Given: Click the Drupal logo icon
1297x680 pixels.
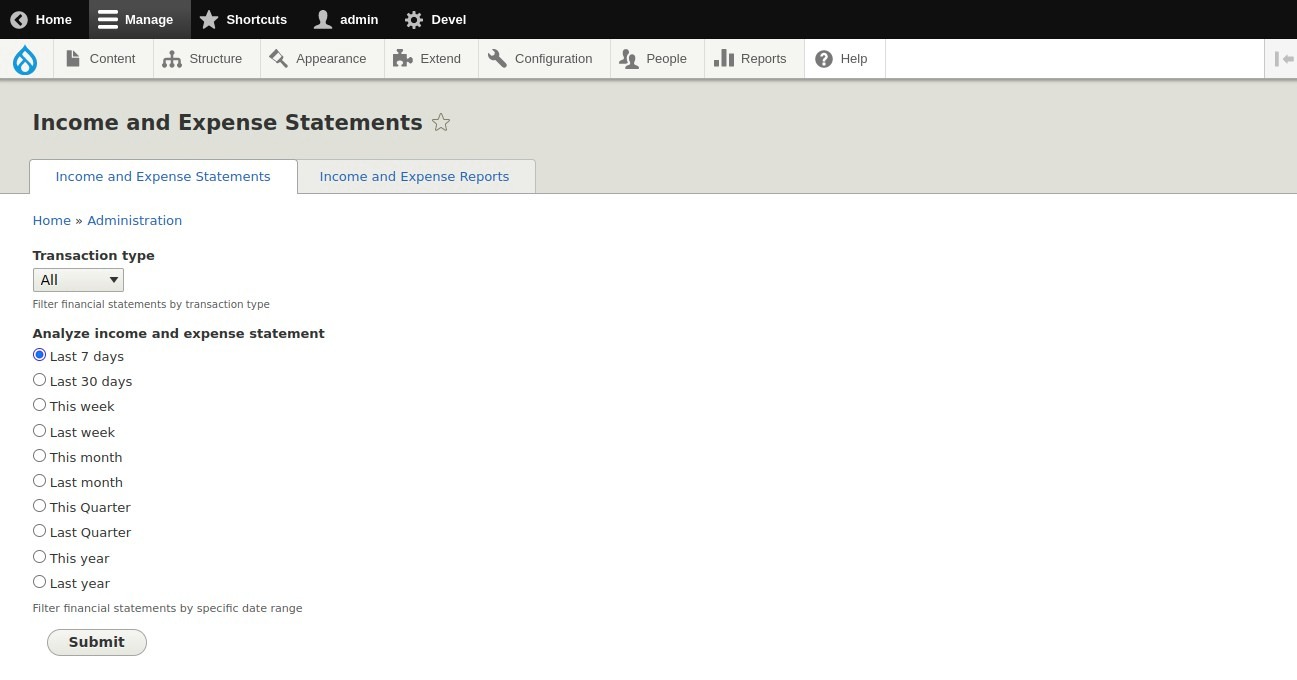Looking at the screenshot, I should coord(25,59).
